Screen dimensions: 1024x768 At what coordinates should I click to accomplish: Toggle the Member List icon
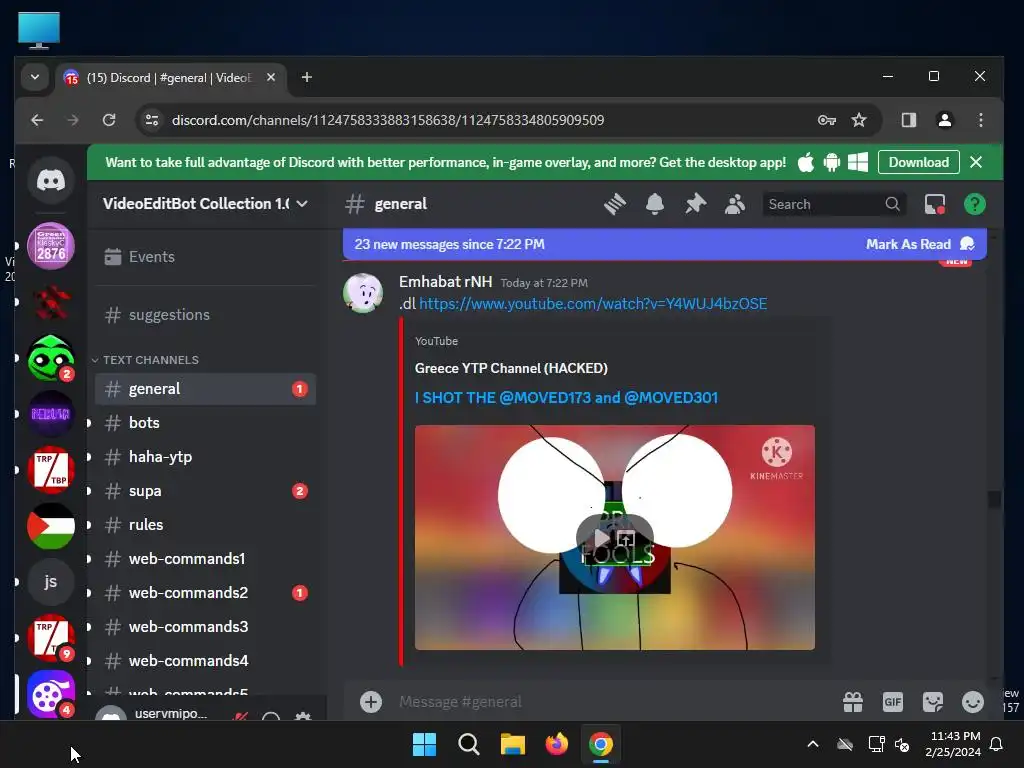(x=735, y=204)
